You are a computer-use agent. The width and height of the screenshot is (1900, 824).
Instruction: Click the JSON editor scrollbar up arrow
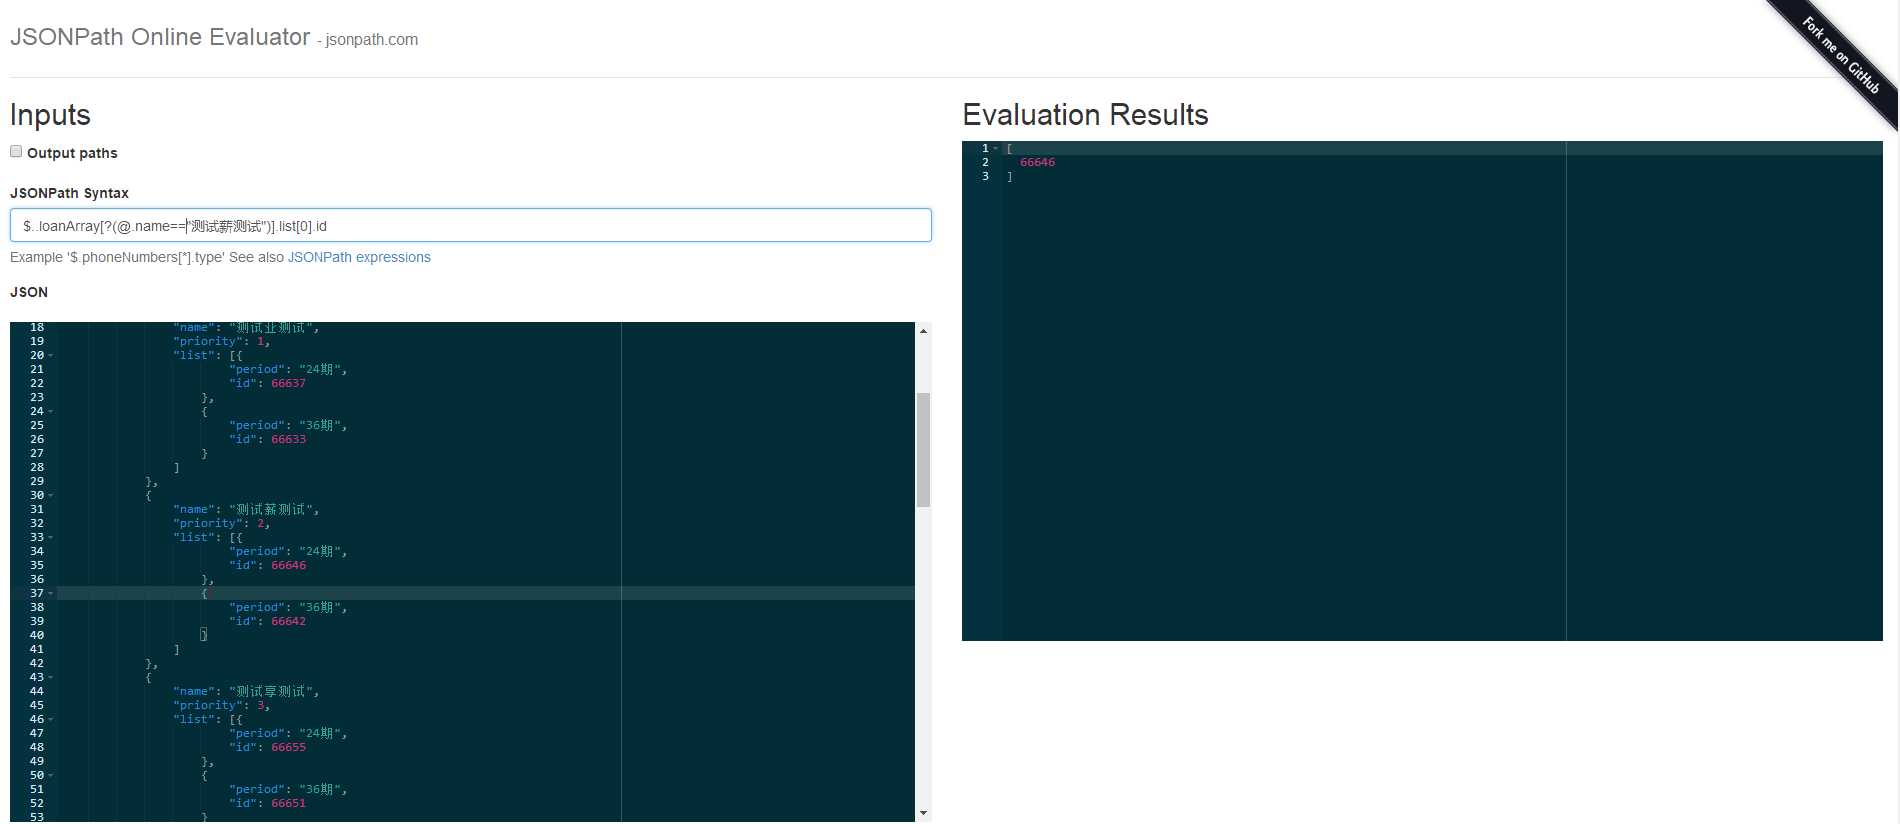923,330
